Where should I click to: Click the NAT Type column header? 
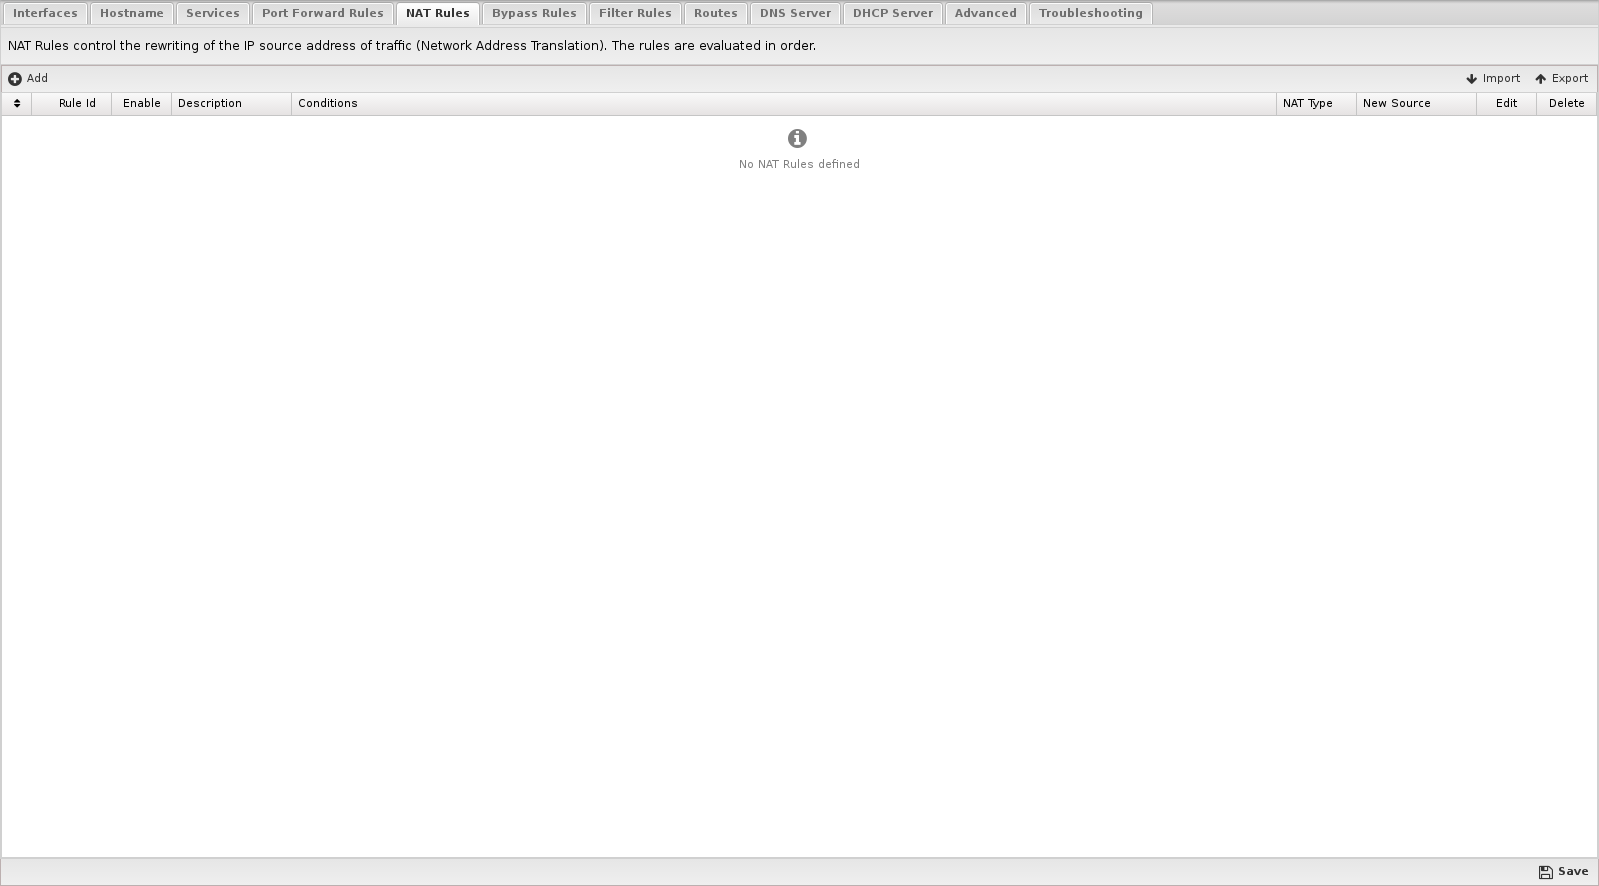coord(1316,103)
